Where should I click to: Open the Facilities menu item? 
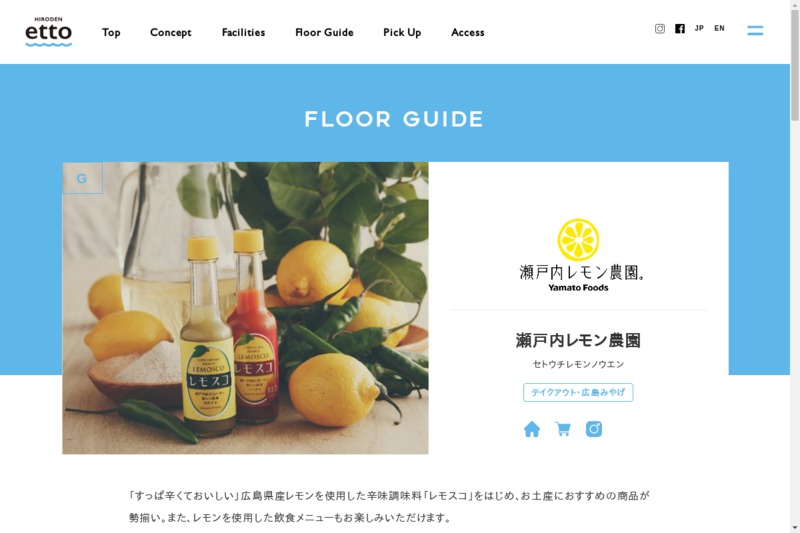(243, 32)
